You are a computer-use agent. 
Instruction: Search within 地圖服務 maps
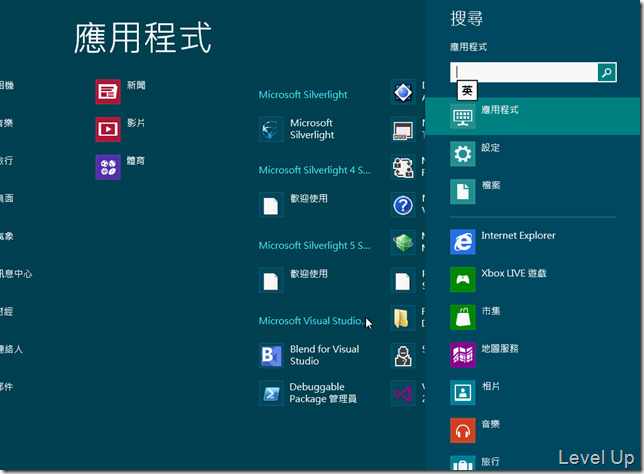532,355
